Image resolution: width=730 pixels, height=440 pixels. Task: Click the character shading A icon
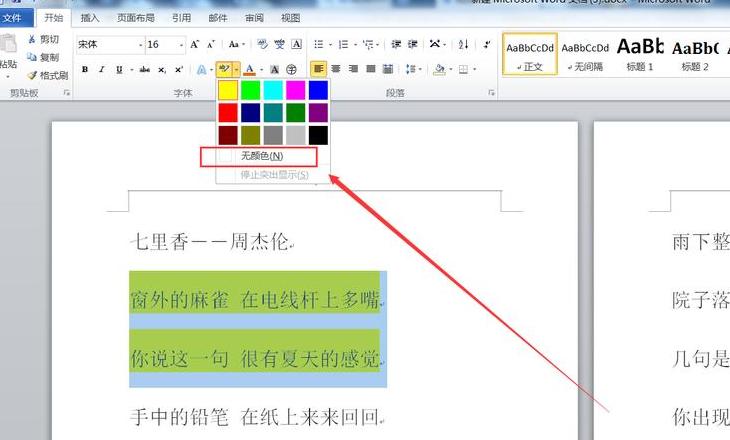click(x=274, y=70)
